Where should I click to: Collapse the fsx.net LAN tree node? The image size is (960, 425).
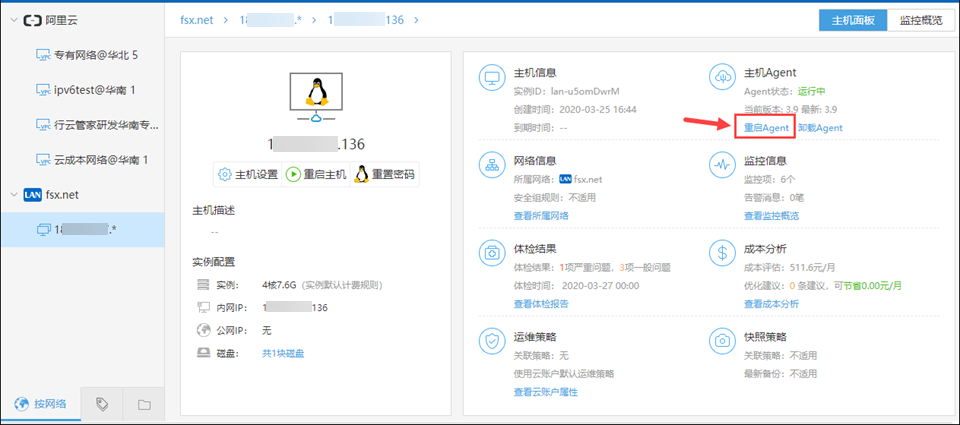13,195
